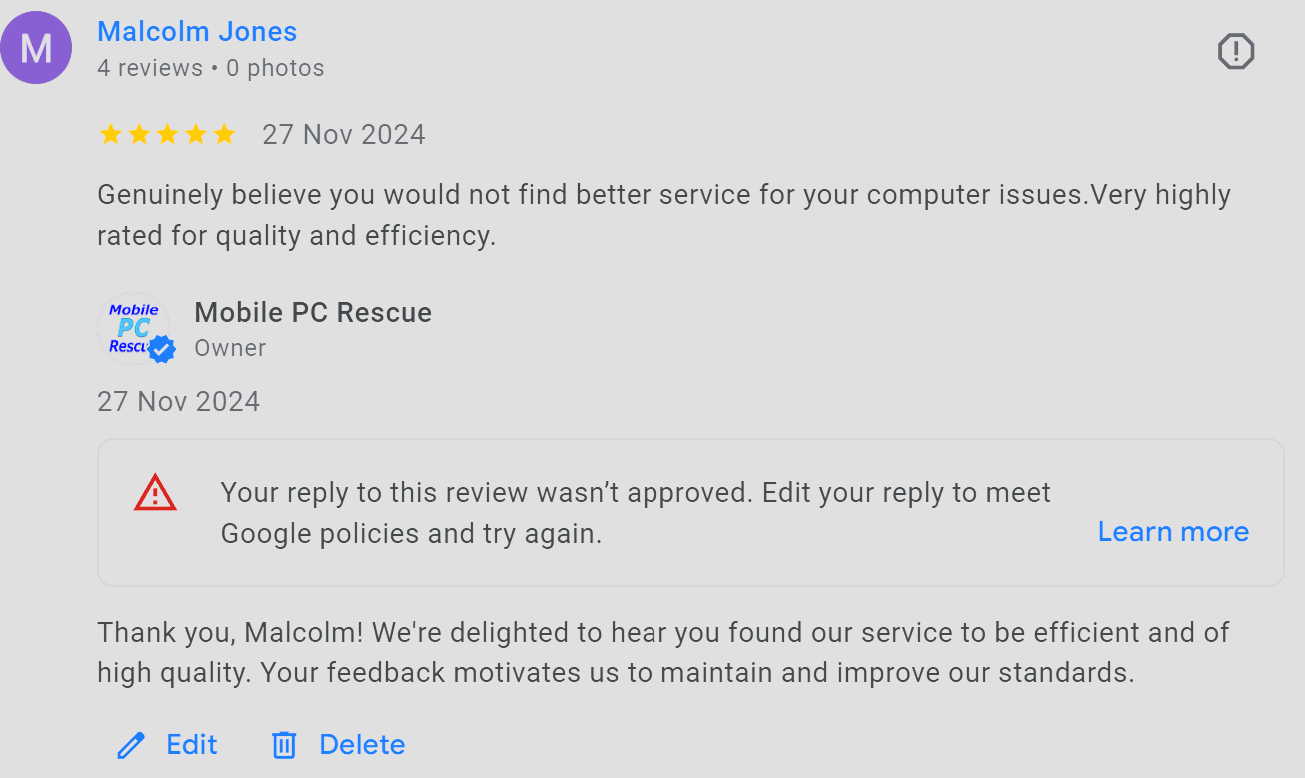Click the review date 27 Nov 2024 beside stars

344,135
